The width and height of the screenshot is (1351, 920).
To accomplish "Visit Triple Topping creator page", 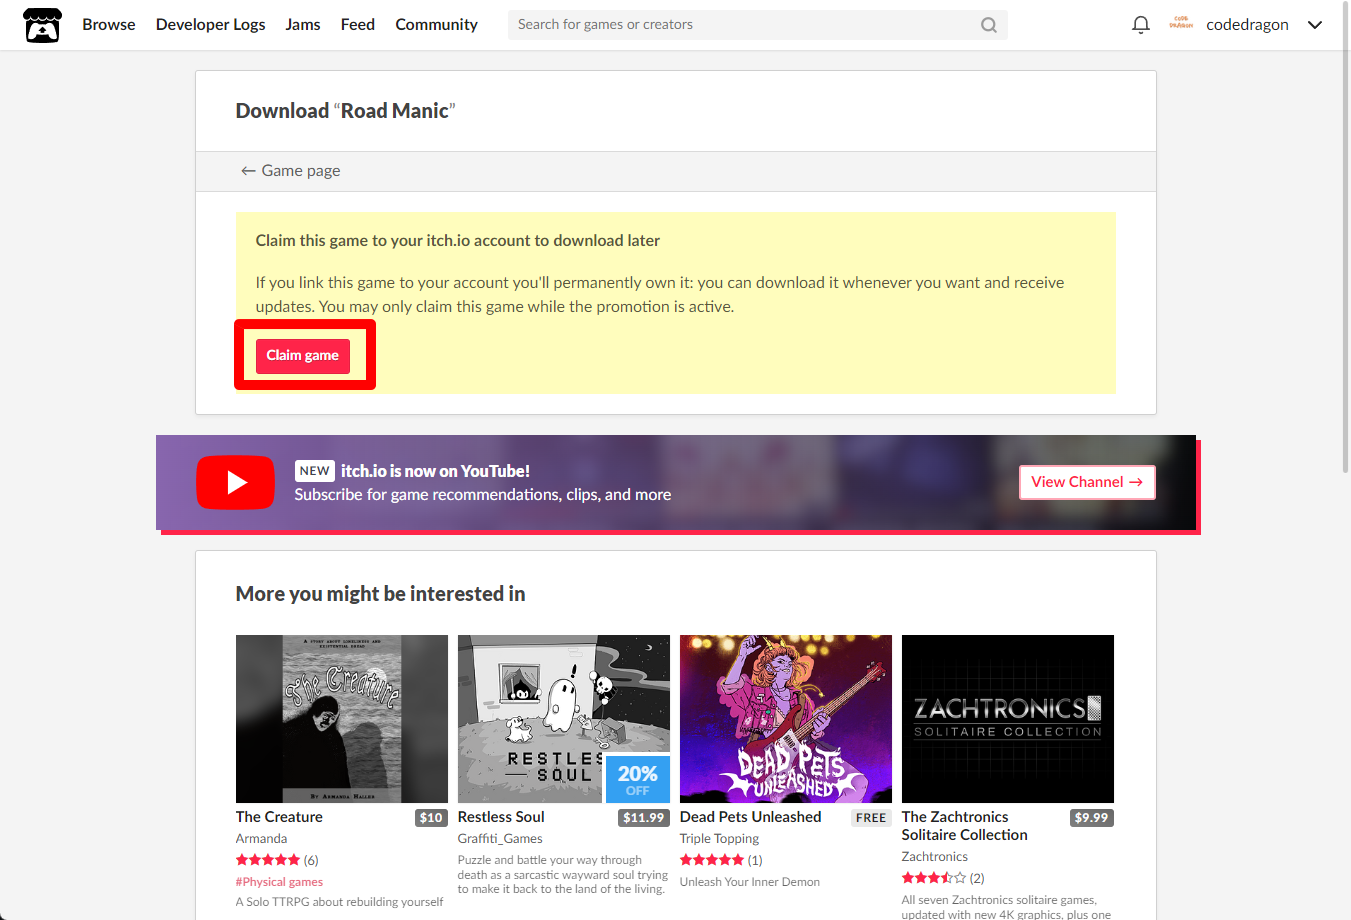I will 719,839.
